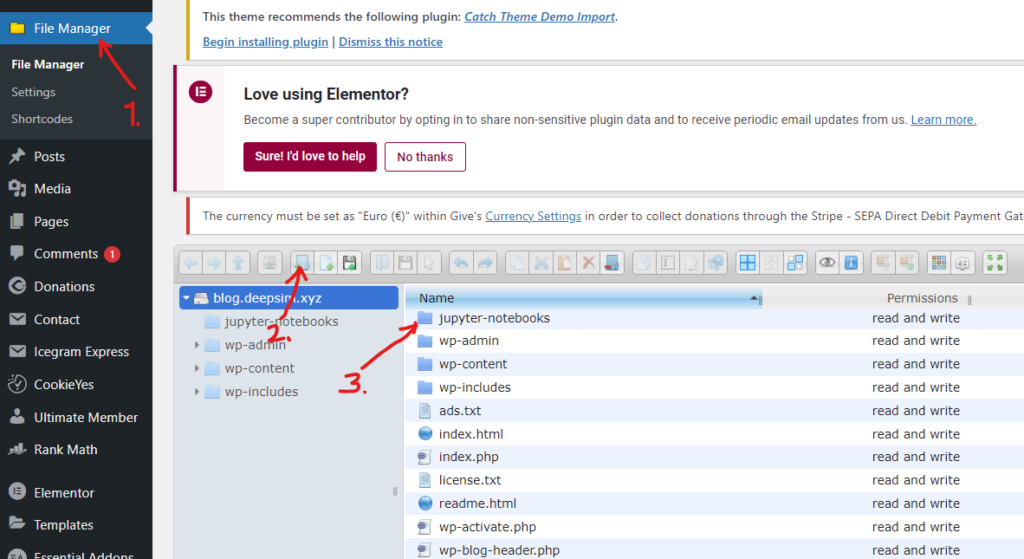Select the readme.html file
The width and height of the screenshot is (1024, 559).
[x=714, y=503]
